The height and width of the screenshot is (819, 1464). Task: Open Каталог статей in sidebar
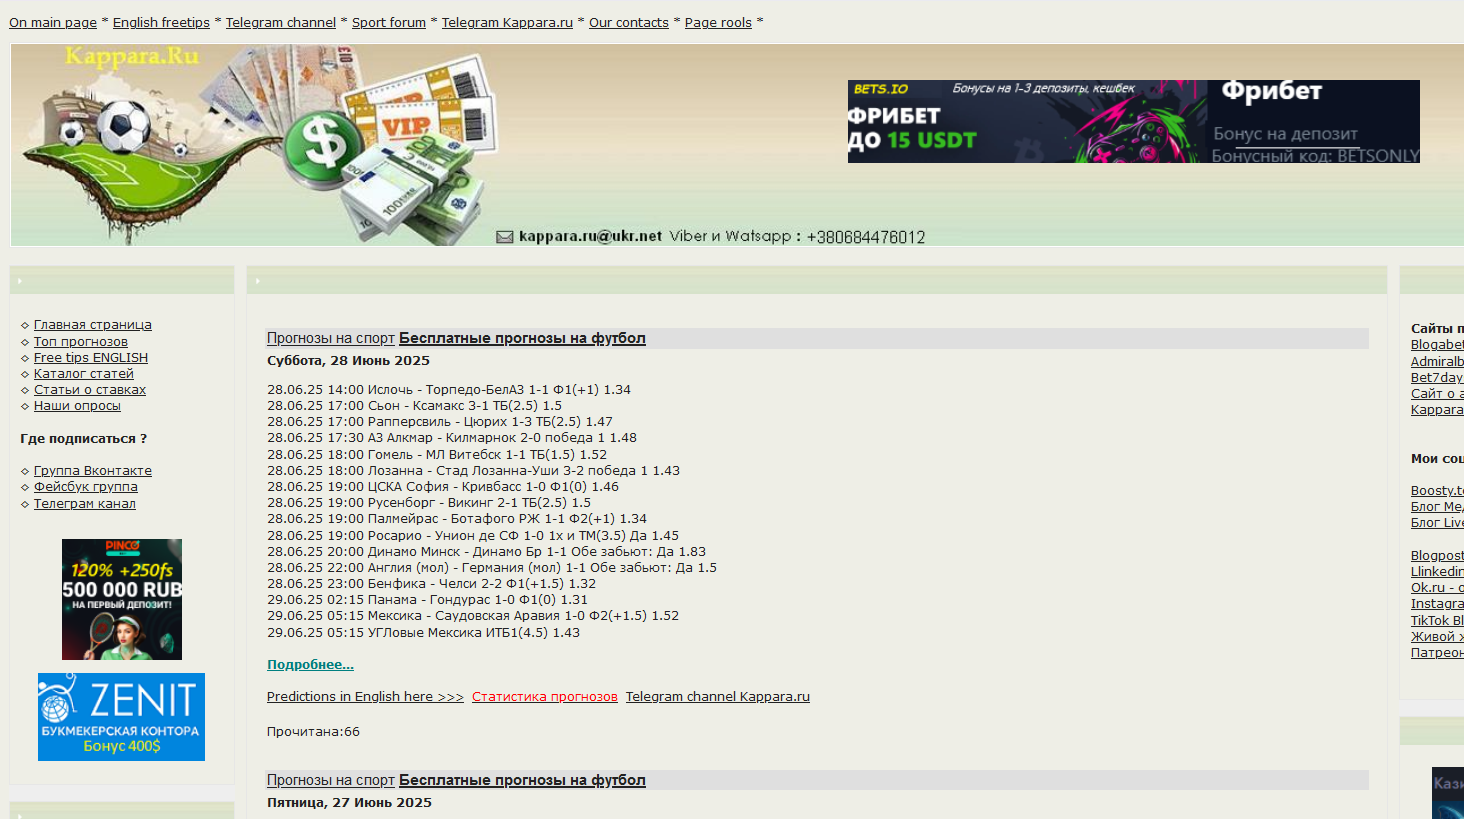pos(83,374)
